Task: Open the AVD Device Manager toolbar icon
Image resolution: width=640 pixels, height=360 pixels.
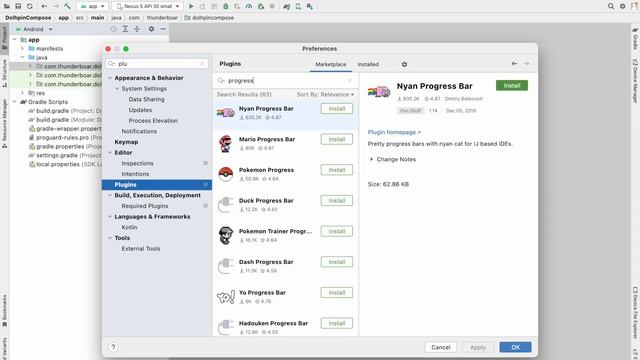Action: coord(298,6)
